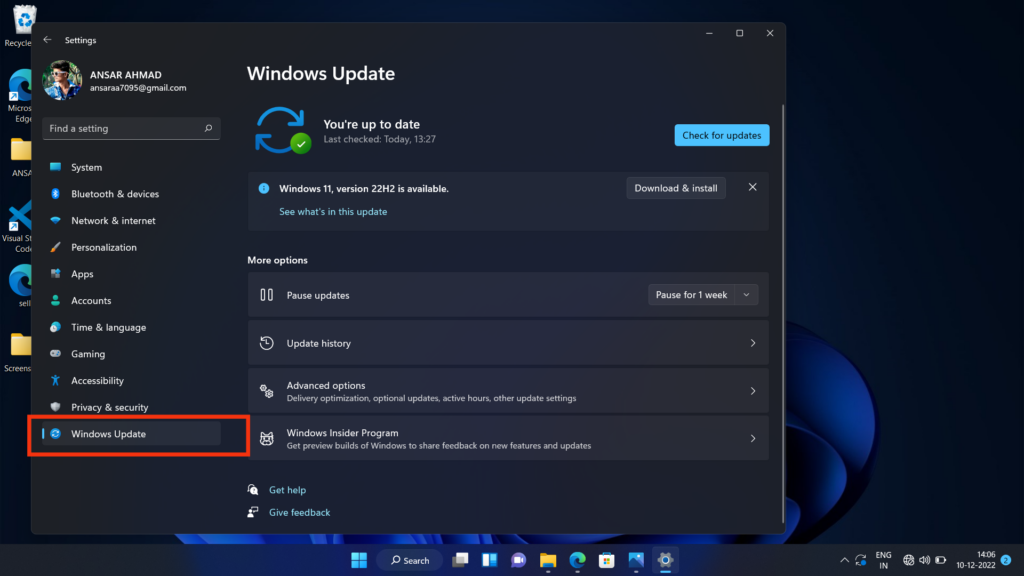Select Personalization in sidebar
The image size is (1024, 576).
tap(131, 248)
